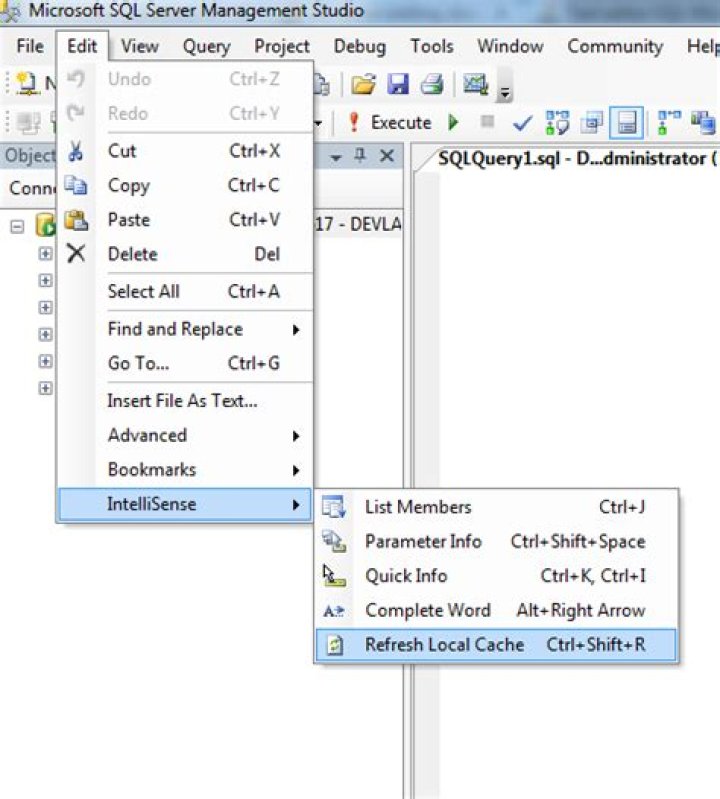Collapse the server node in Object Explorer
The height and width of the screenshot is (799, 720).
pyautogui.click(x=17, y=226)
